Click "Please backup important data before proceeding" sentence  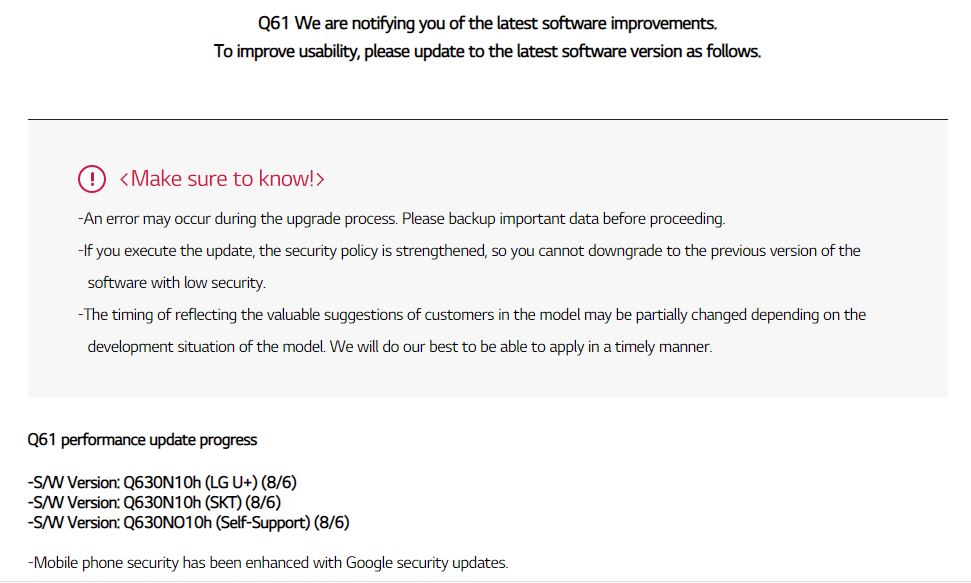point(563,218)
